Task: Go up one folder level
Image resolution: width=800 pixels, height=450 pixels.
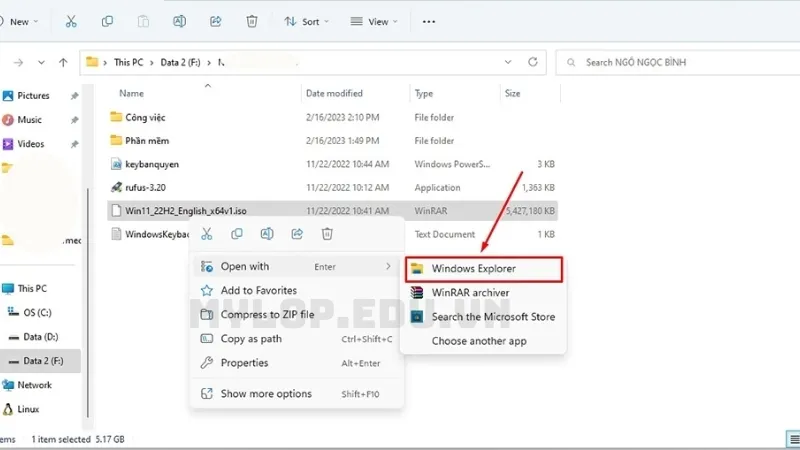Action: point(63,62)
